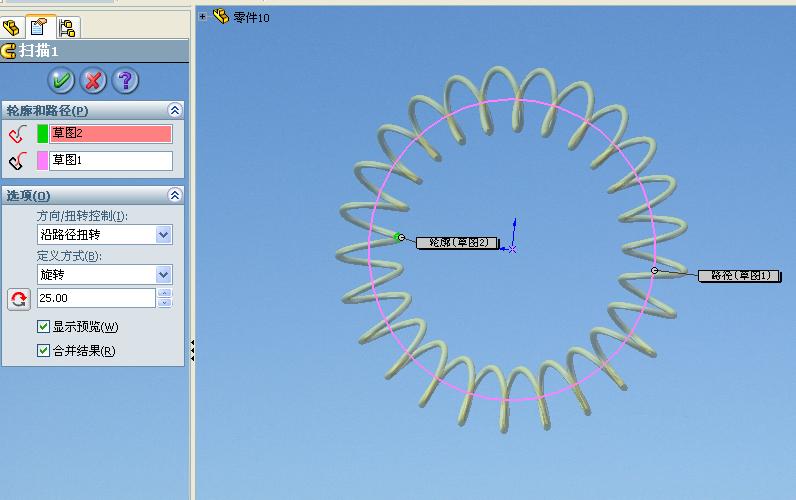Open the ConfigurationManager tab
Image resolution: width=796 pixels, height=500 pixels.
click(x=67, y=27)
